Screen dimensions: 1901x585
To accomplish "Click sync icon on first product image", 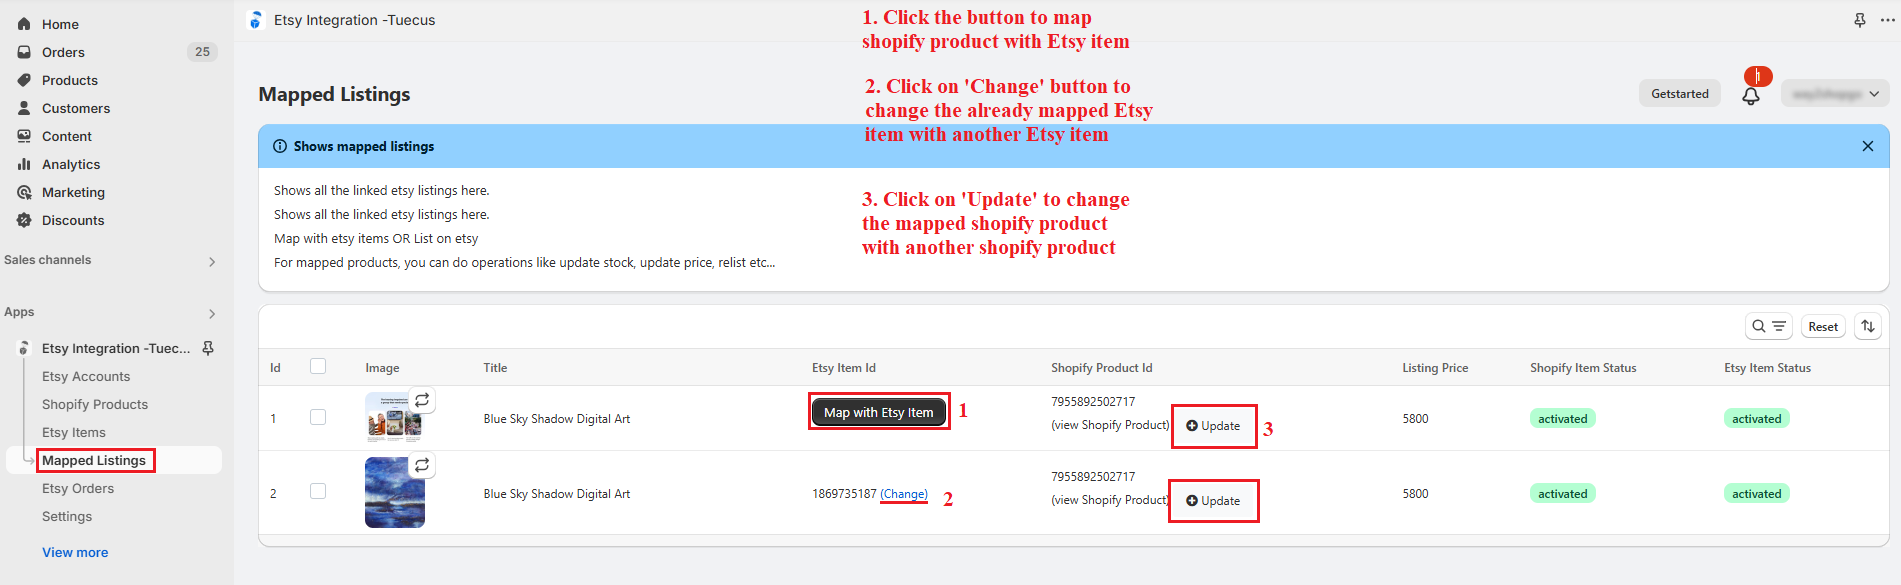I will pos(422,400).
